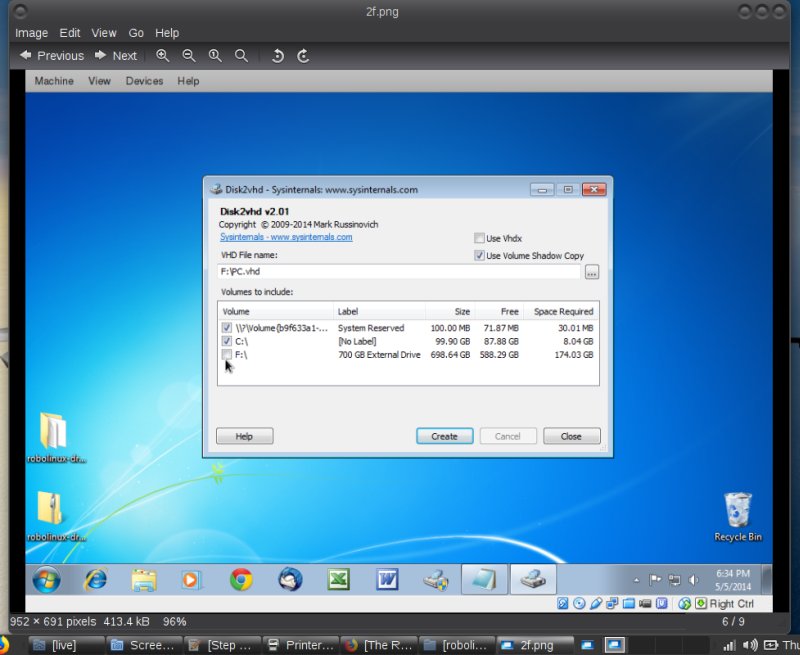
Task: Click inside the VHD file name field
Action: tap(390, 271)
